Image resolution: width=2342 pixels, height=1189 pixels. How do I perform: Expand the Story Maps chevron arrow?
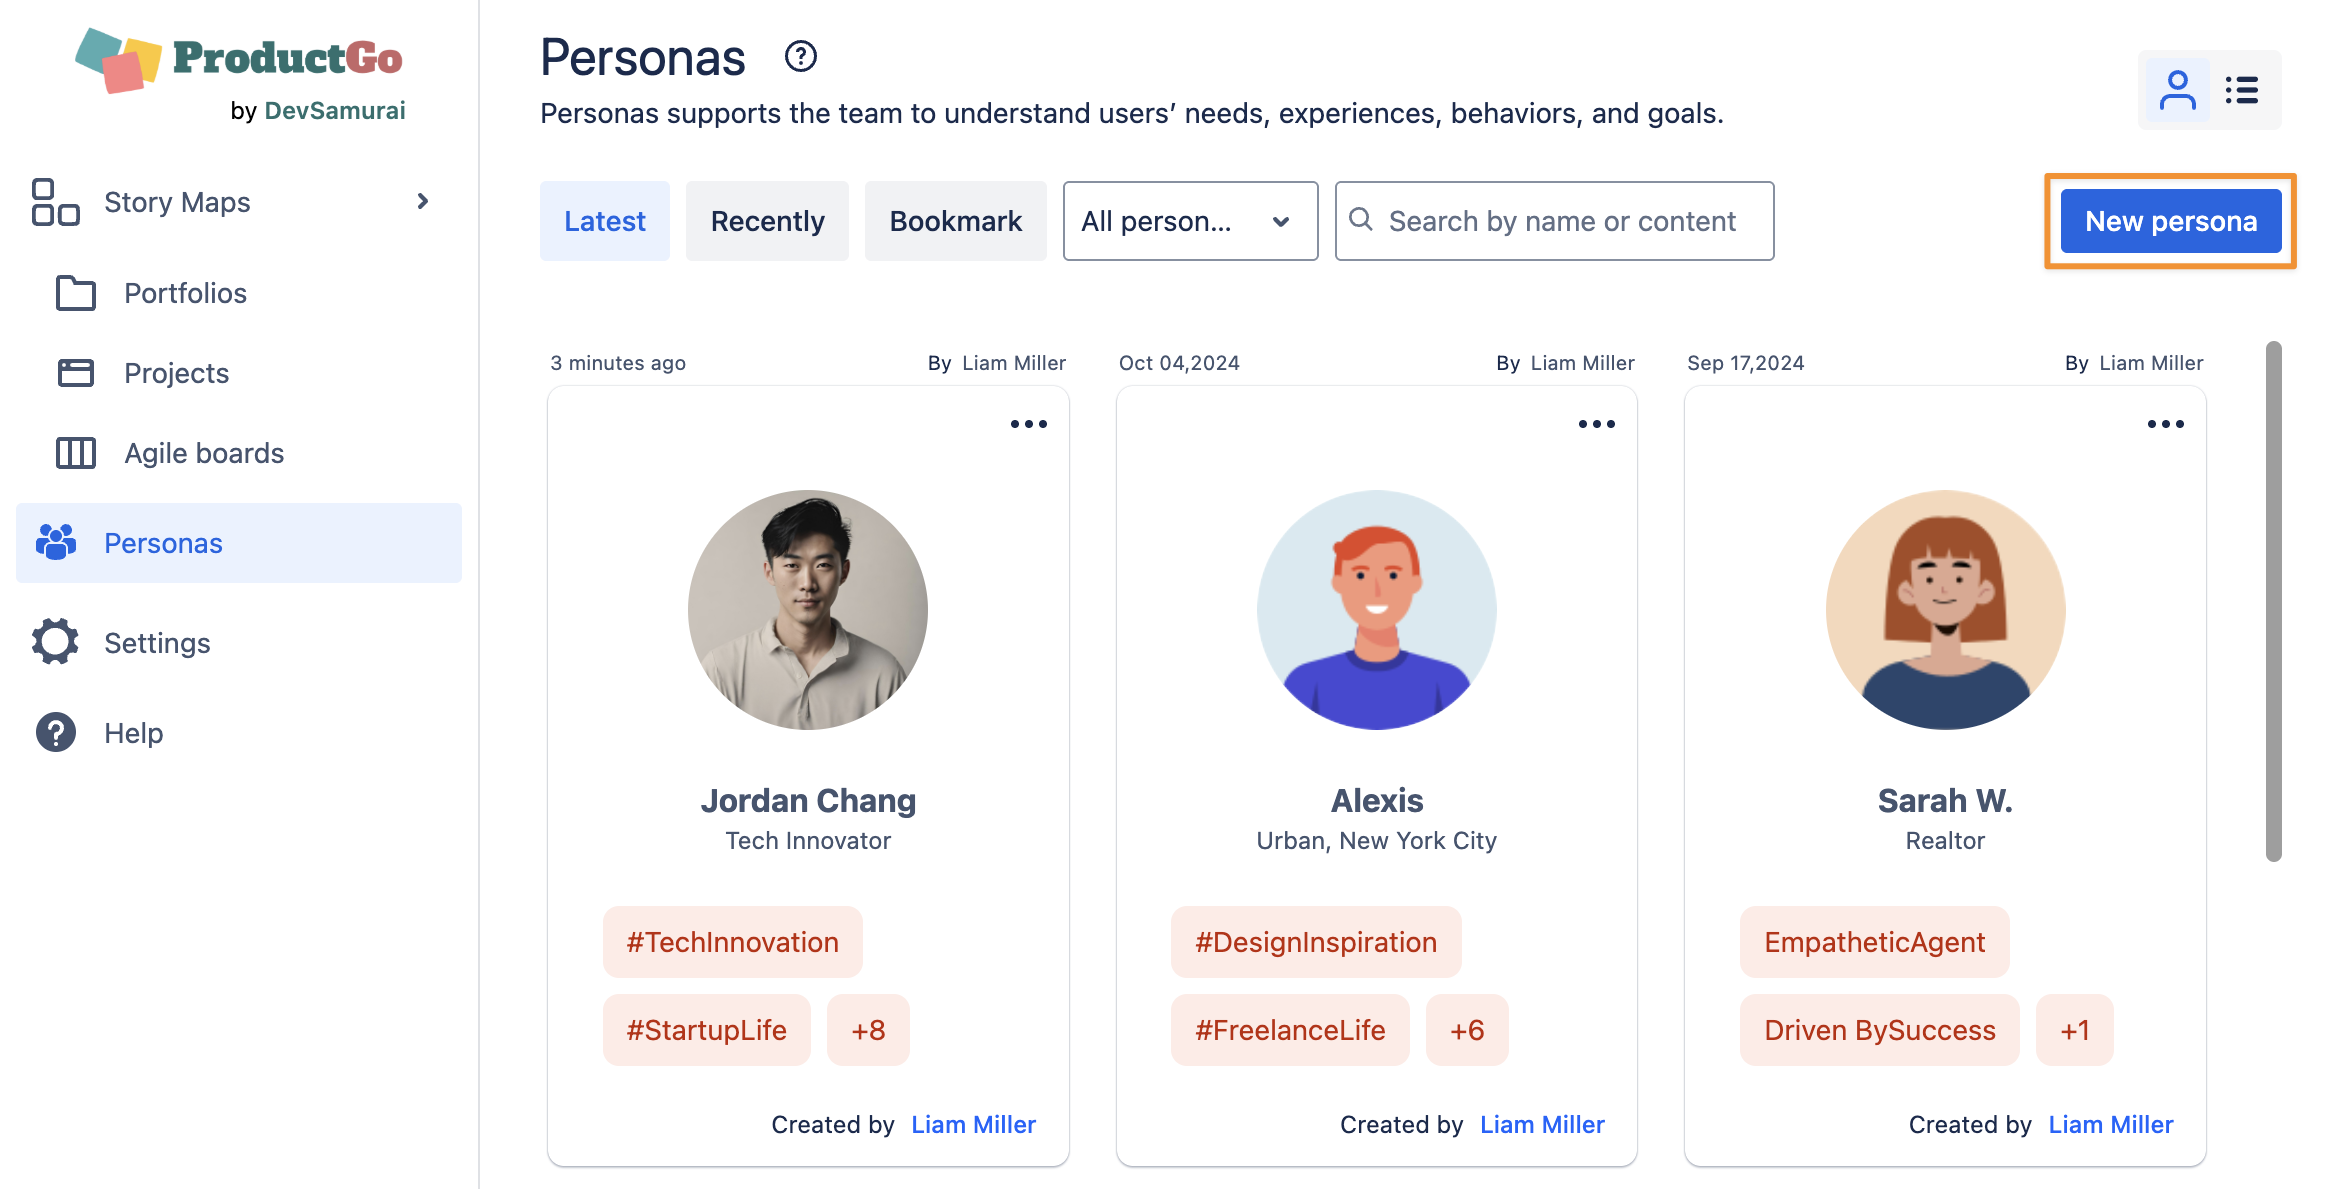point(423,201)
